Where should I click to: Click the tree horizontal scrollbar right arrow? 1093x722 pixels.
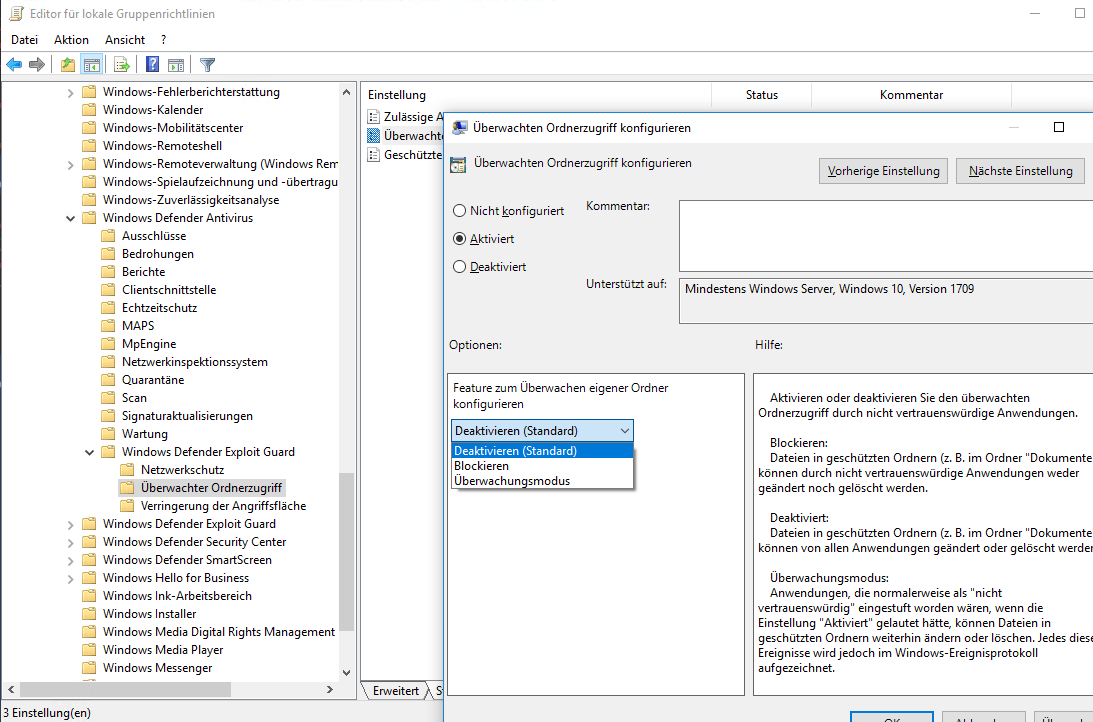point(330,689)
